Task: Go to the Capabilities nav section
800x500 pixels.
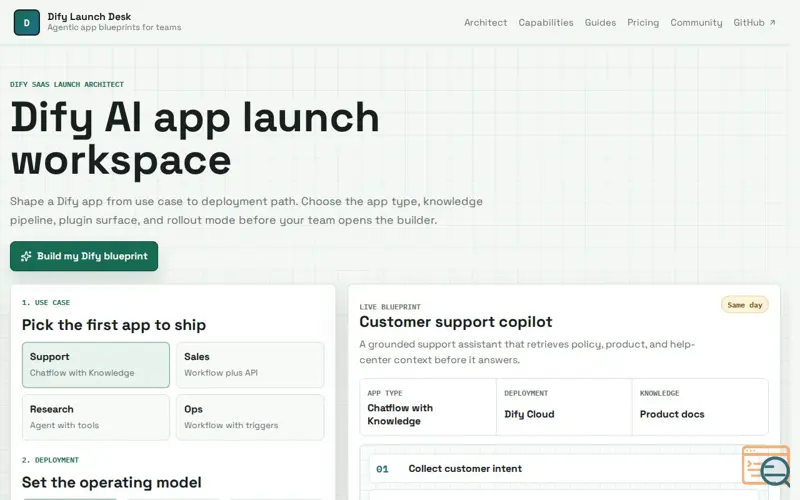Action: pos(545,22)
